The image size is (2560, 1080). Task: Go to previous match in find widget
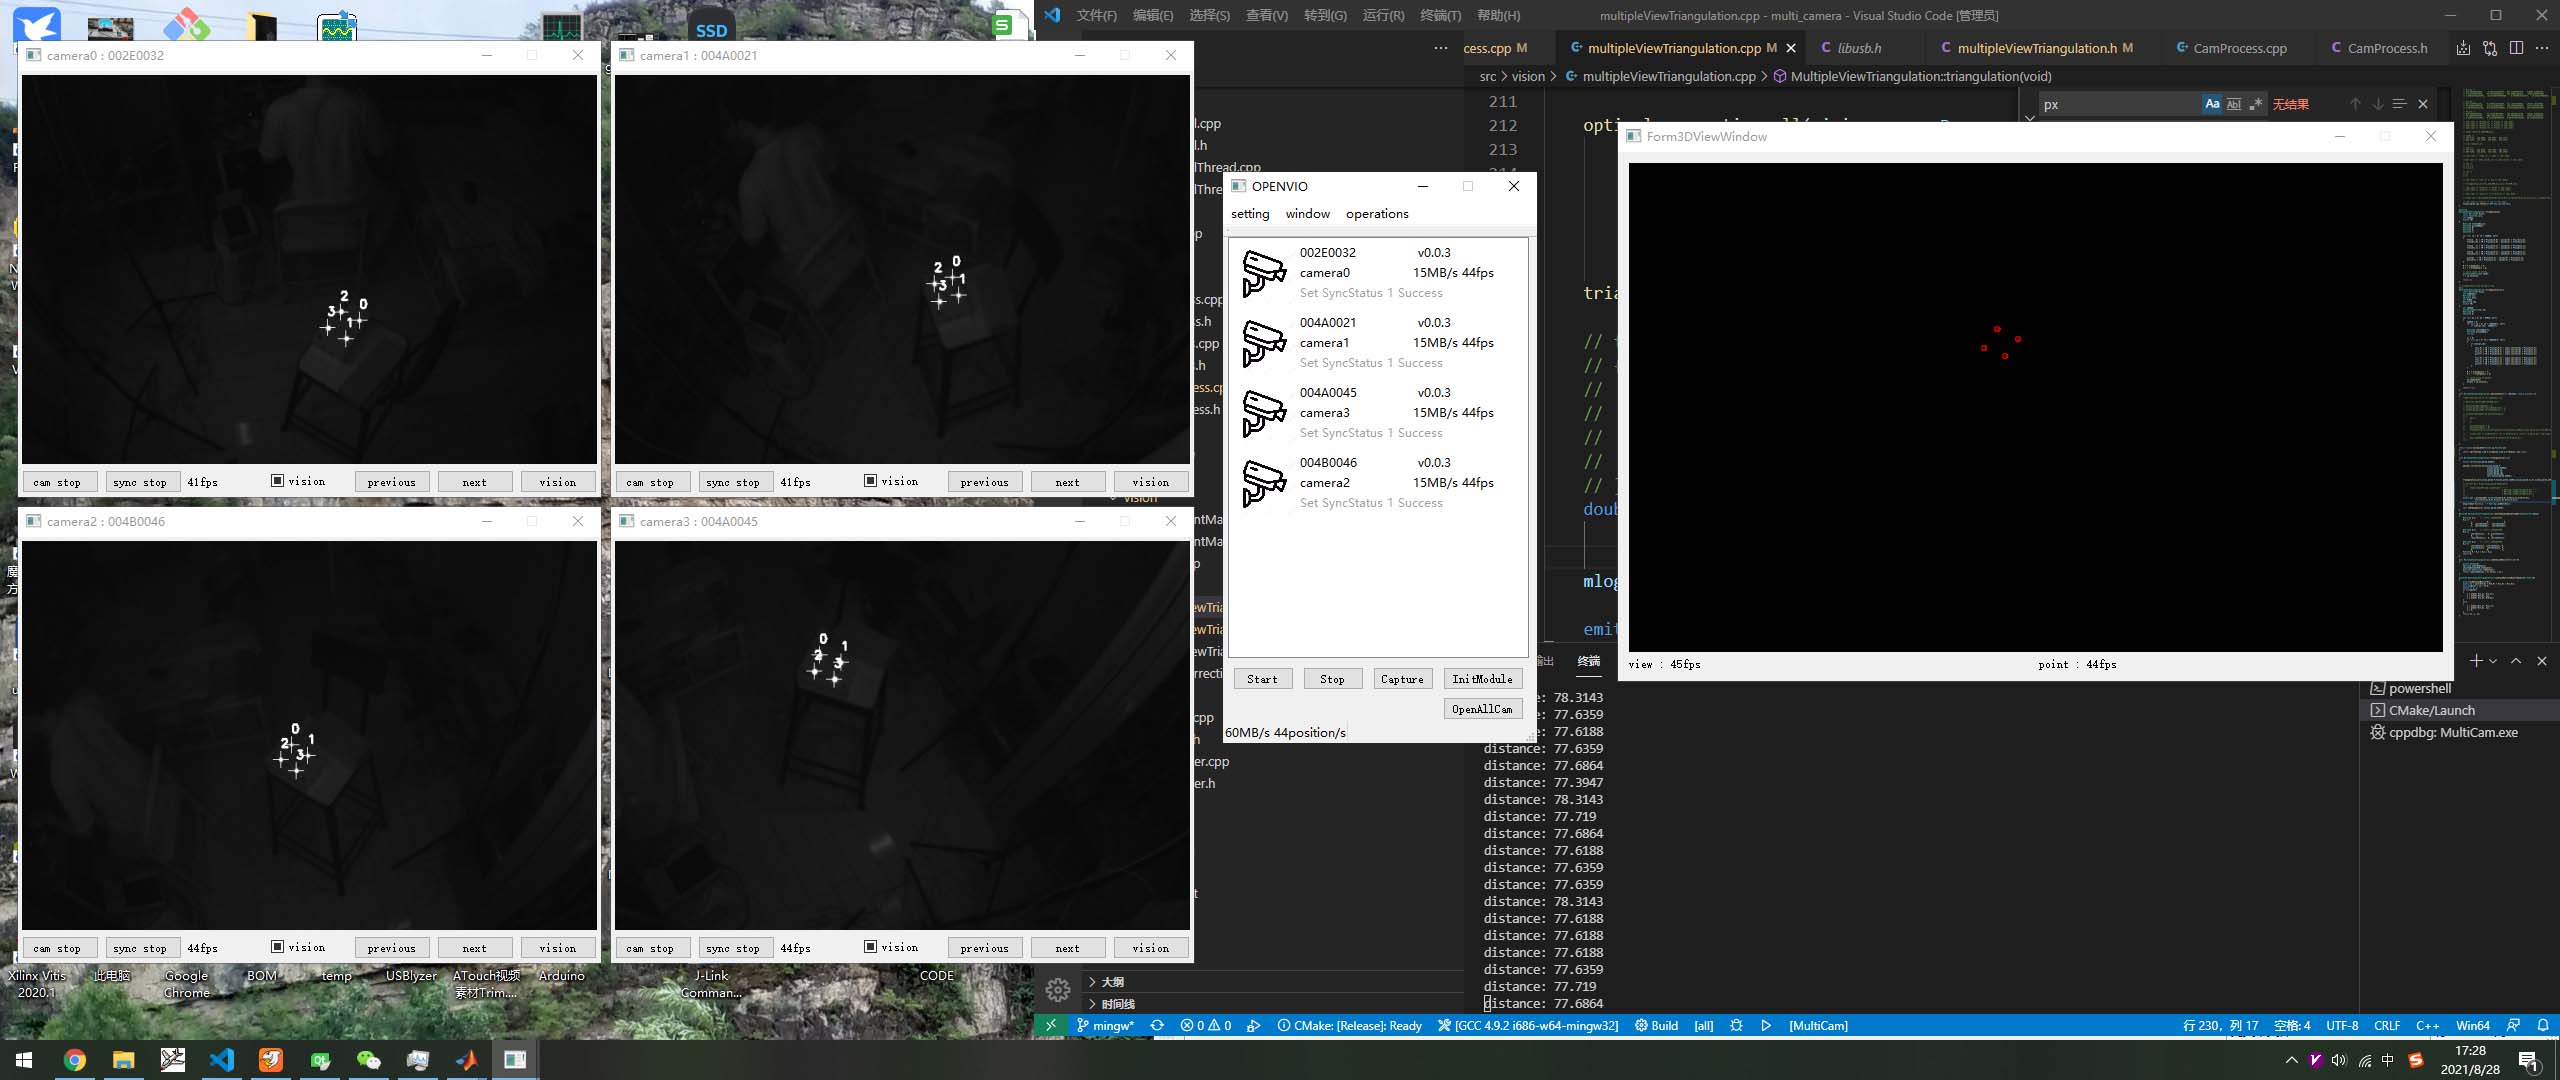[x=2355, y=104]
